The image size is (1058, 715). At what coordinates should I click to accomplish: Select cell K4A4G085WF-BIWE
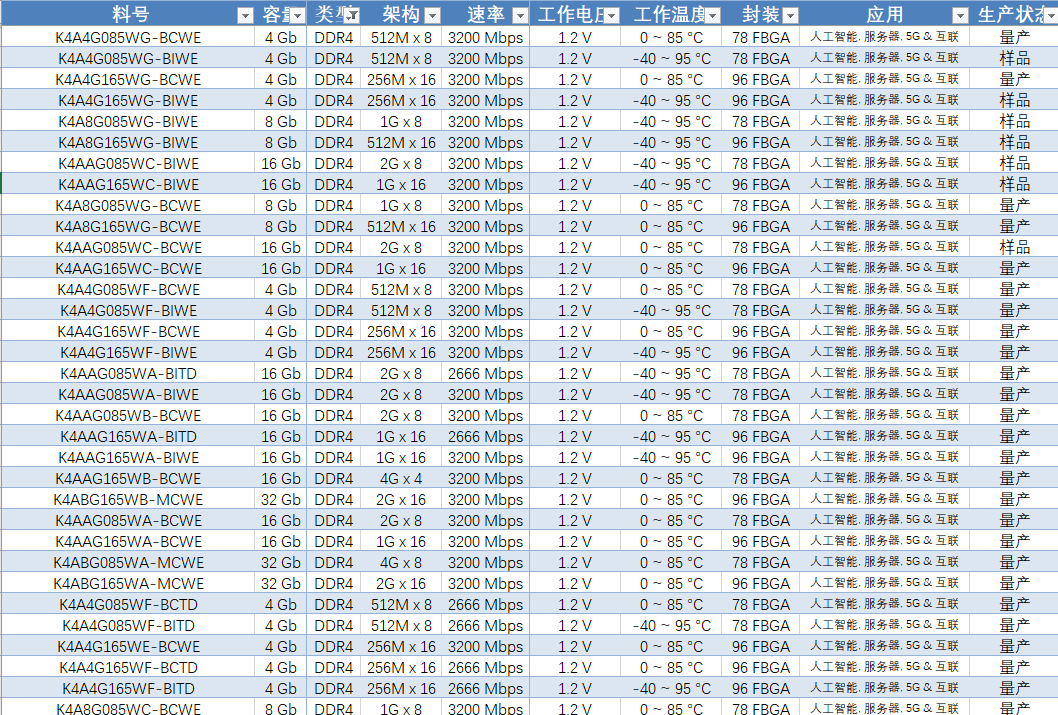pos(128,310)
